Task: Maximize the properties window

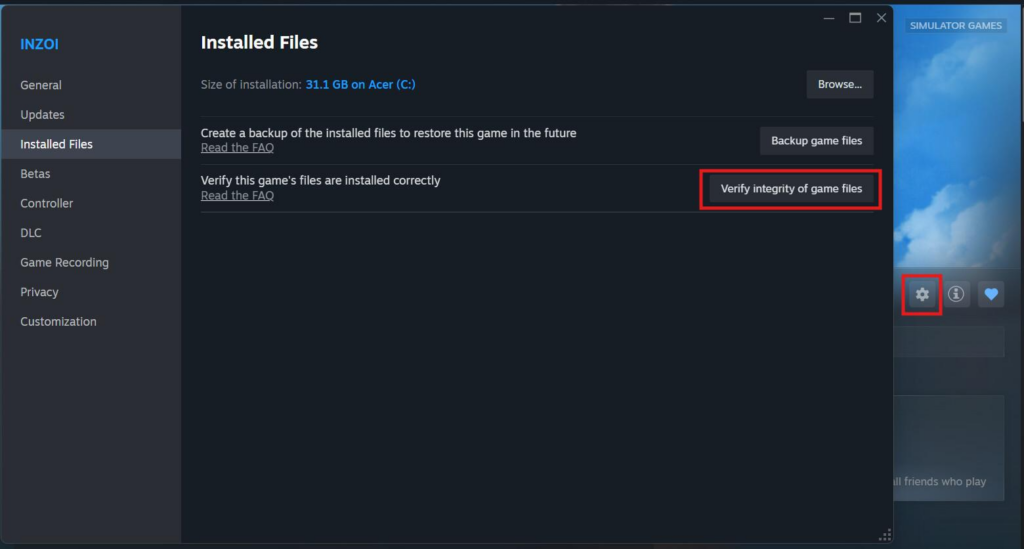Action: 855,18
